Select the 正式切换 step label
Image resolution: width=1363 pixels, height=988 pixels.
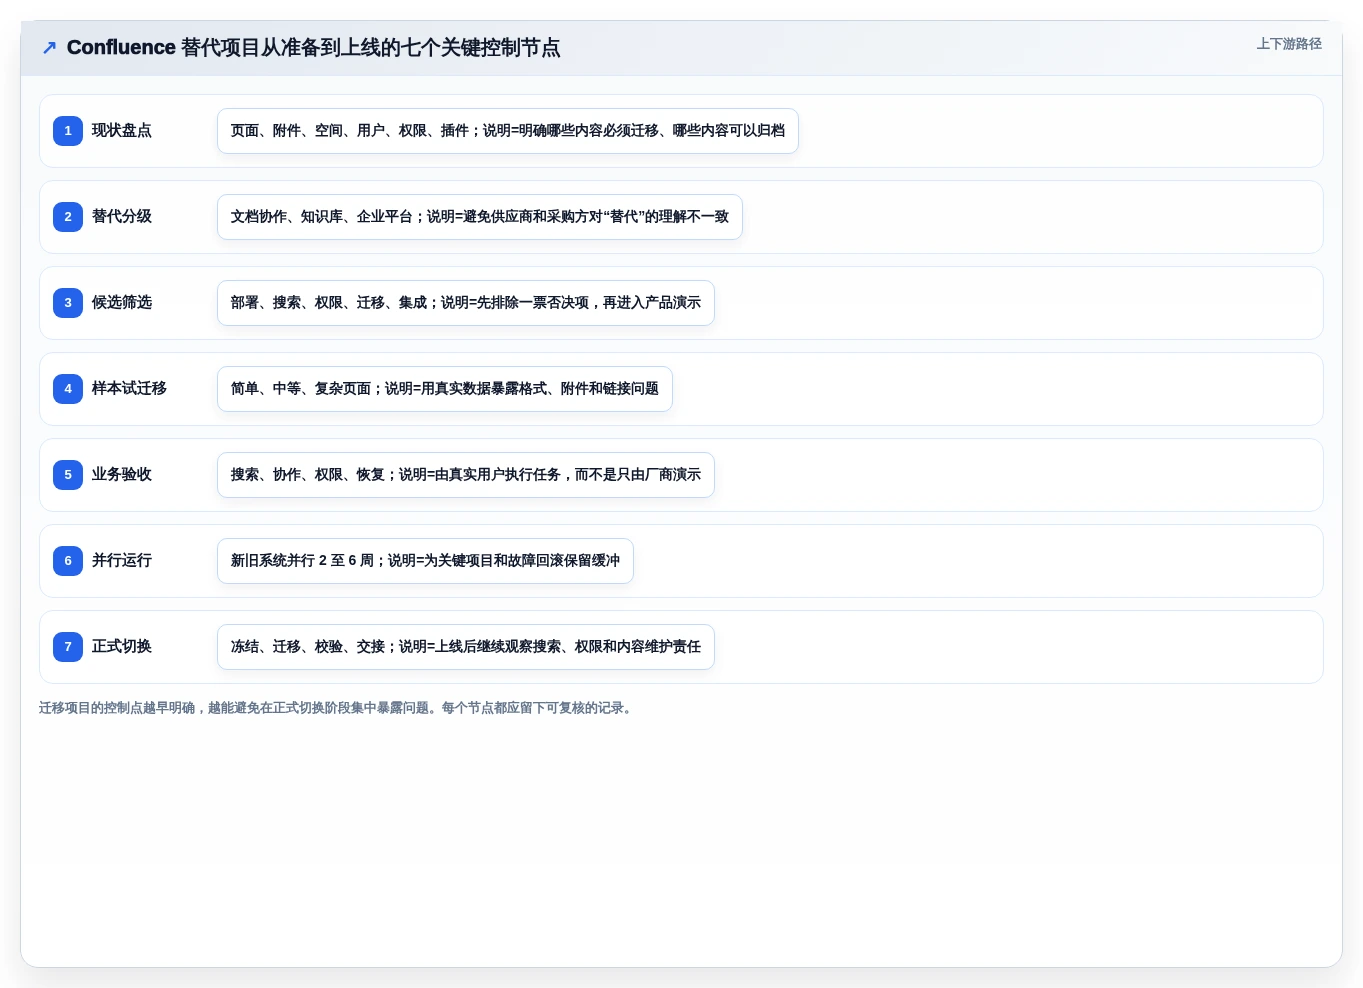click(122, 646)
